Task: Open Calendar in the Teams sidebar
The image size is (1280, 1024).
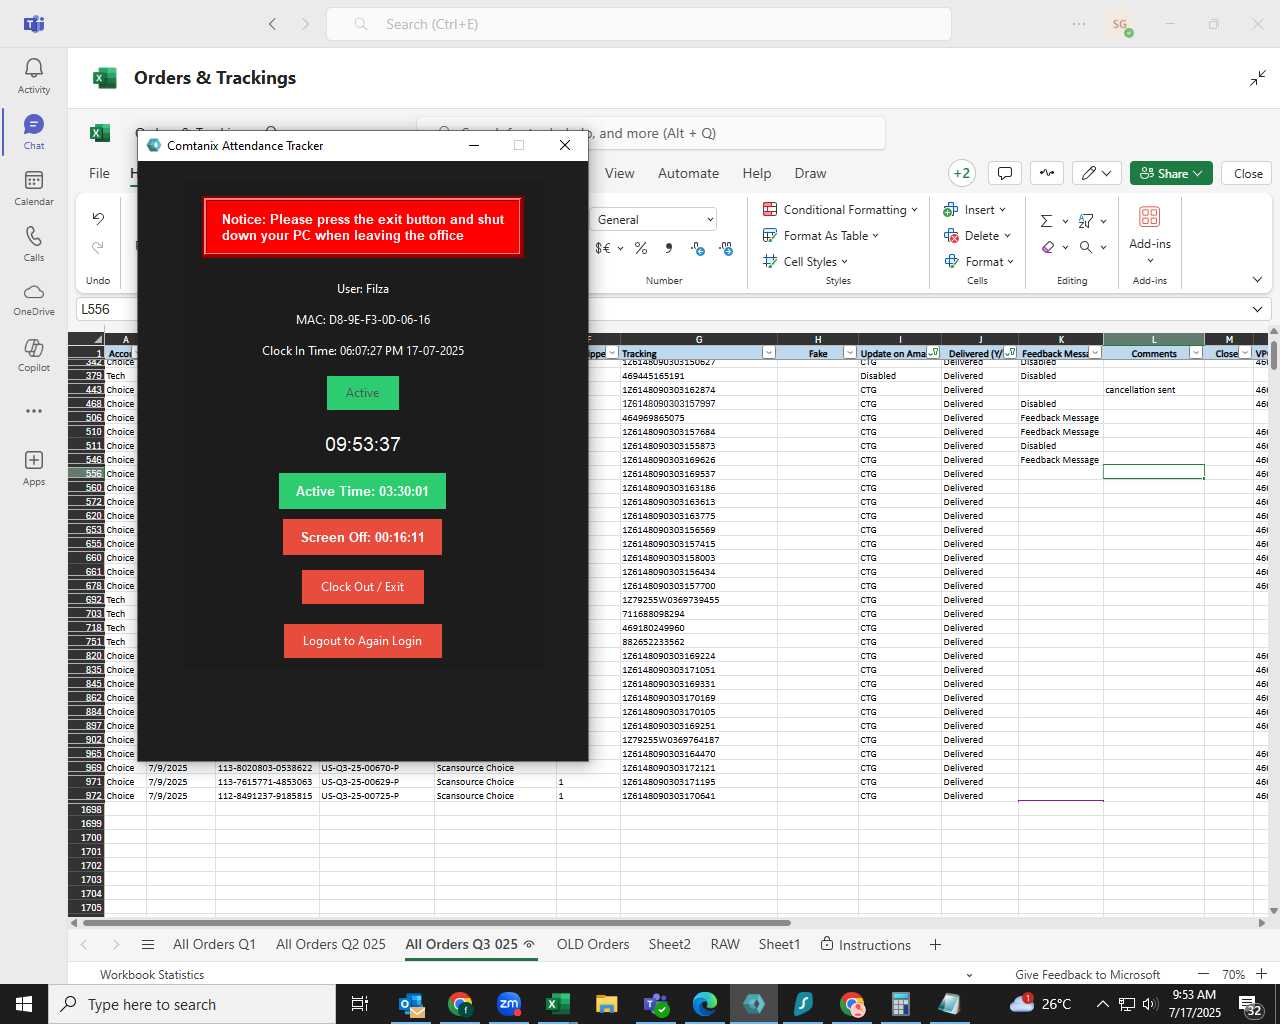Action: coord(34,188)
